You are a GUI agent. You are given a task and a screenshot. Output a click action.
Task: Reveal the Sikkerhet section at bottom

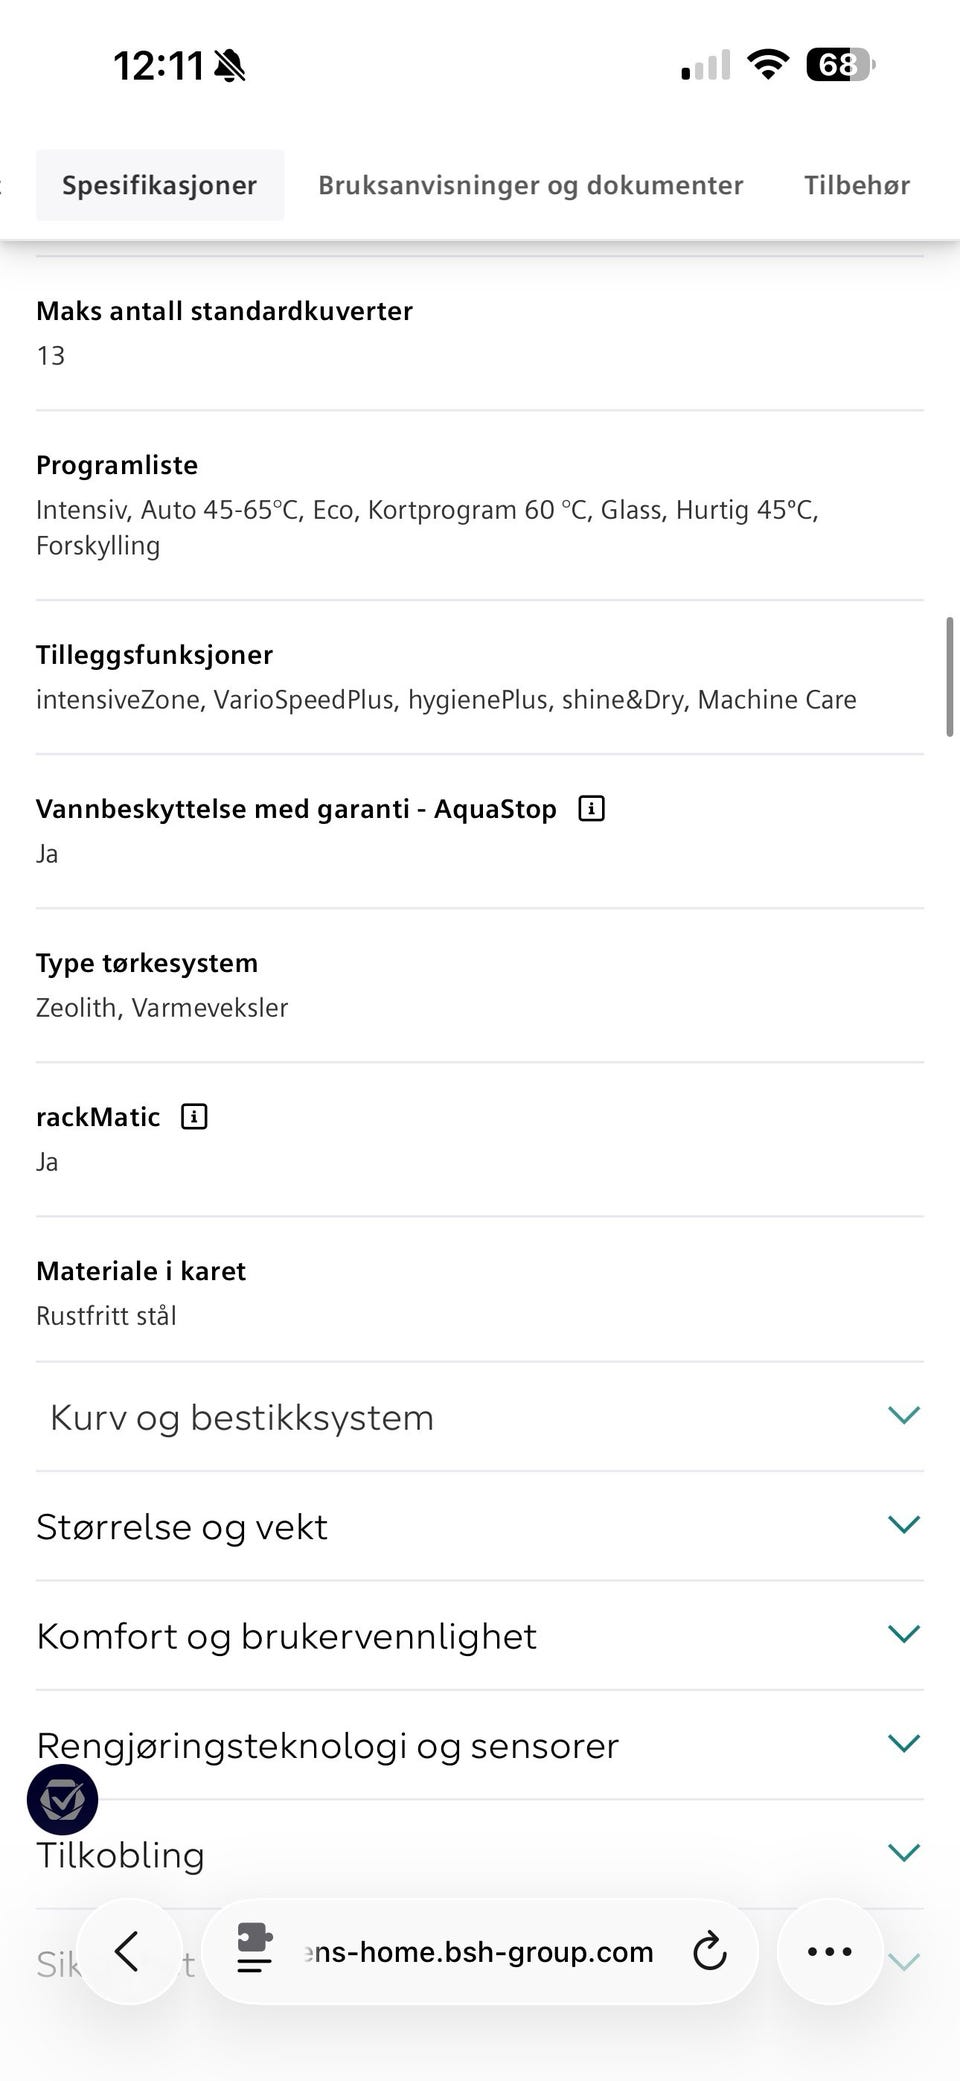904,1963
